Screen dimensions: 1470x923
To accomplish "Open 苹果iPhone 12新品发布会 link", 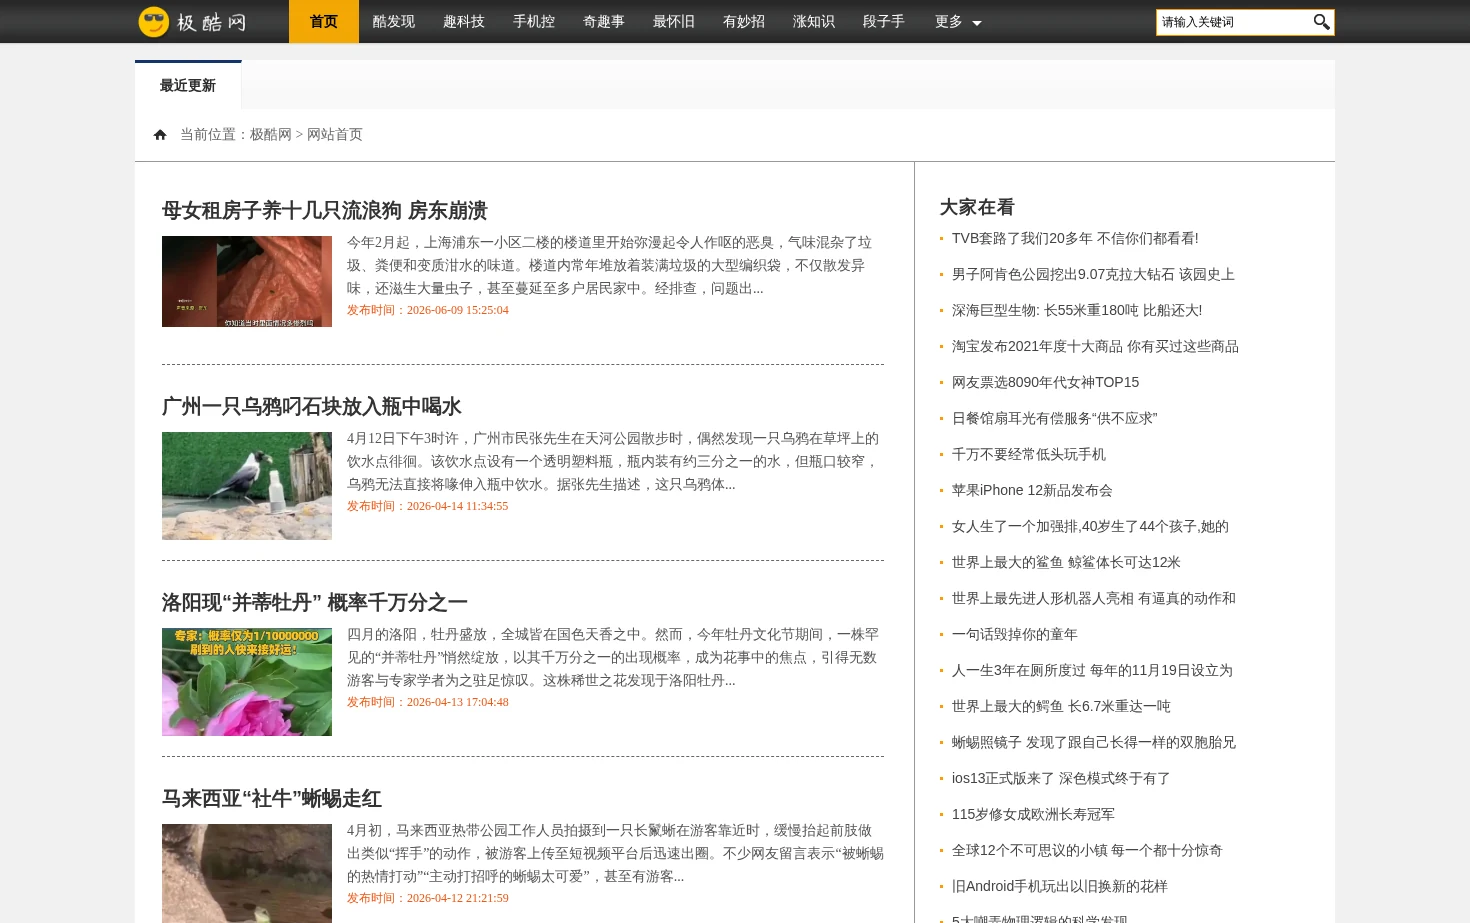I will pos(1032,490).
